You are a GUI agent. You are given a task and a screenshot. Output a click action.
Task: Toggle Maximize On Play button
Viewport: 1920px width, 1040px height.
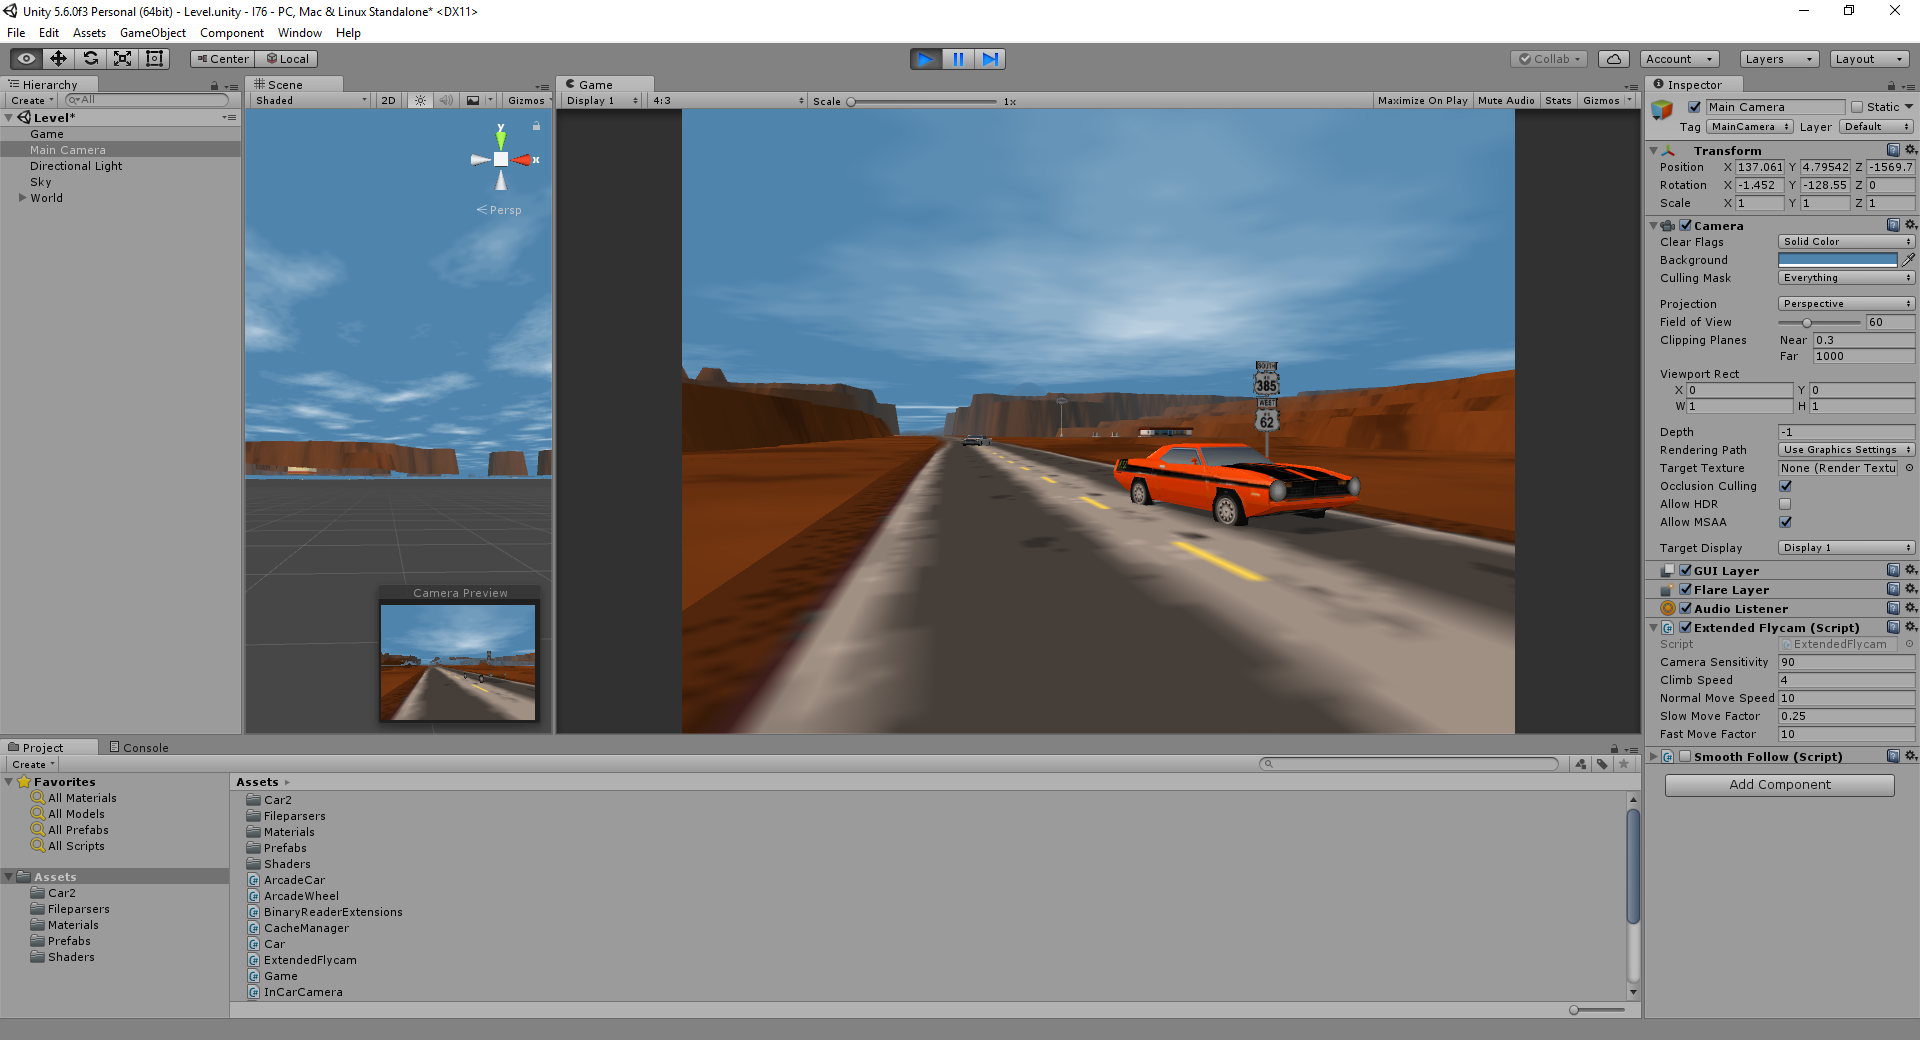point(1422,100)
